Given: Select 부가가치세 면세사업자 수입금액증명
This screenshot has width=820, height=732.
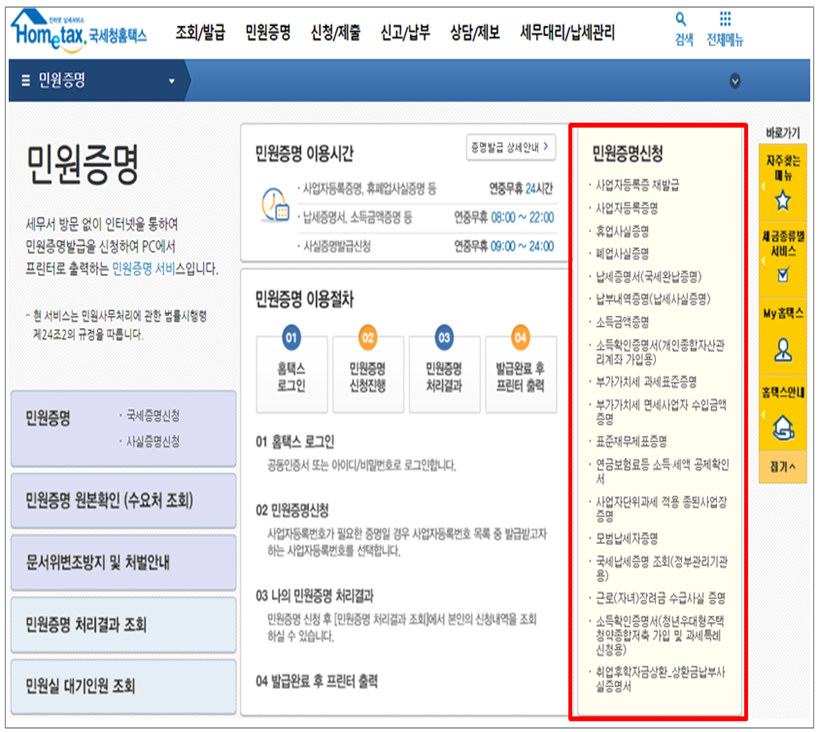Looking at the screenshot, I should coord(661,411).
